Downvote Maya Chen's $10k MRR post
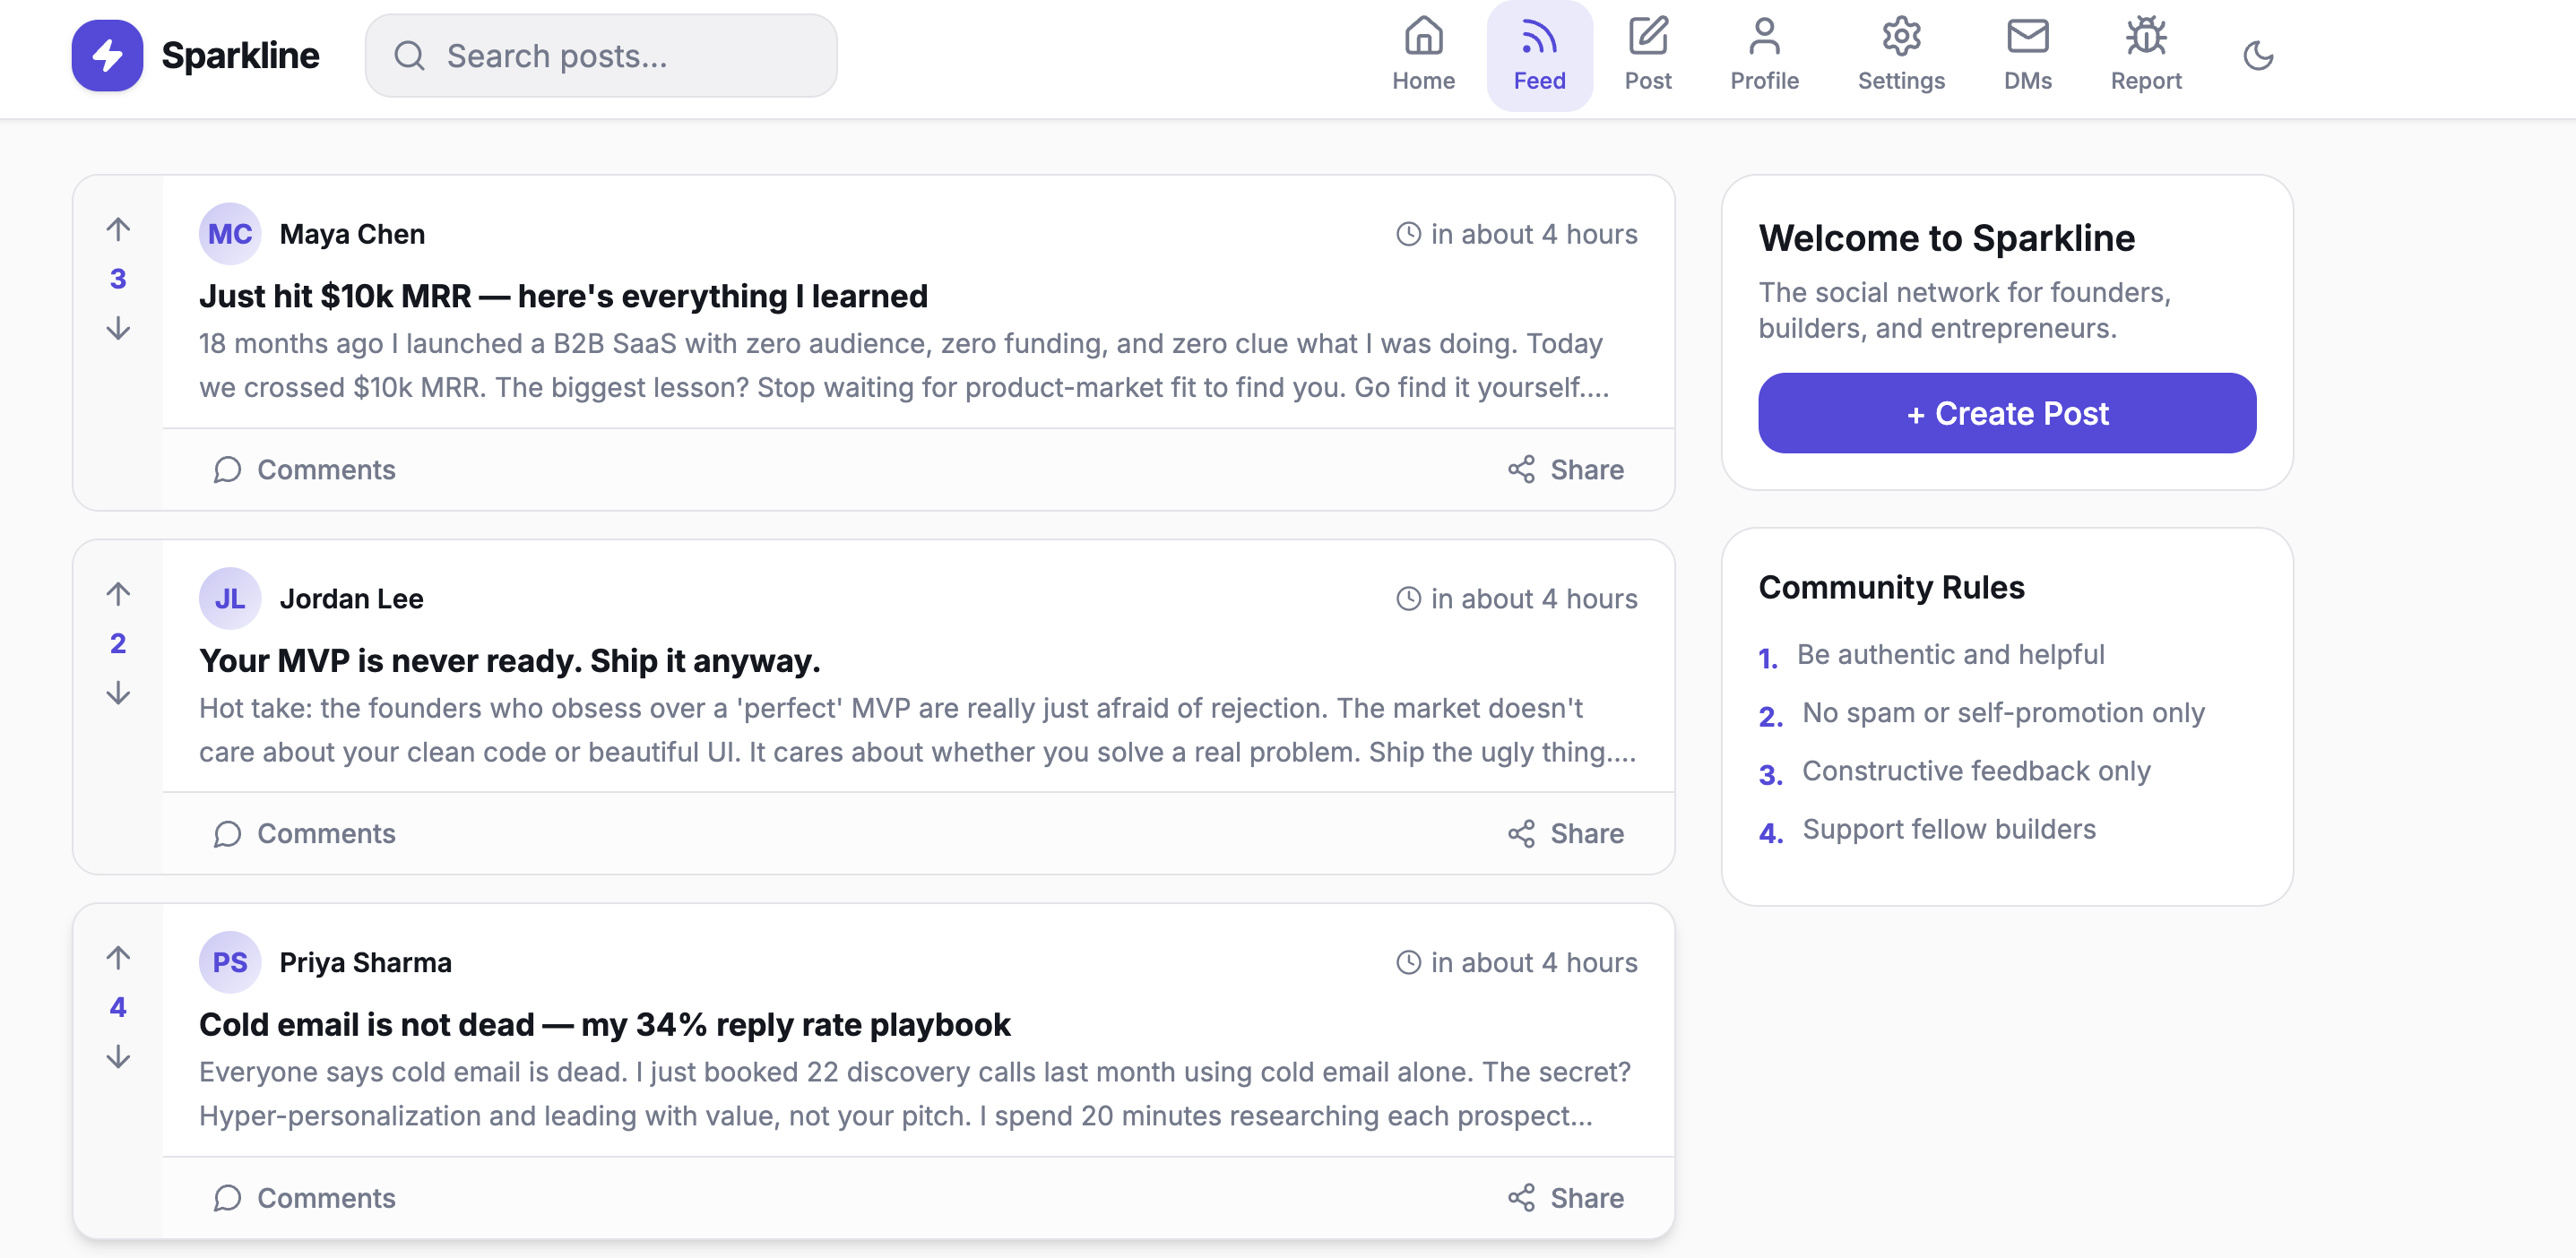2576x1258 pixels. click(118, 328)
